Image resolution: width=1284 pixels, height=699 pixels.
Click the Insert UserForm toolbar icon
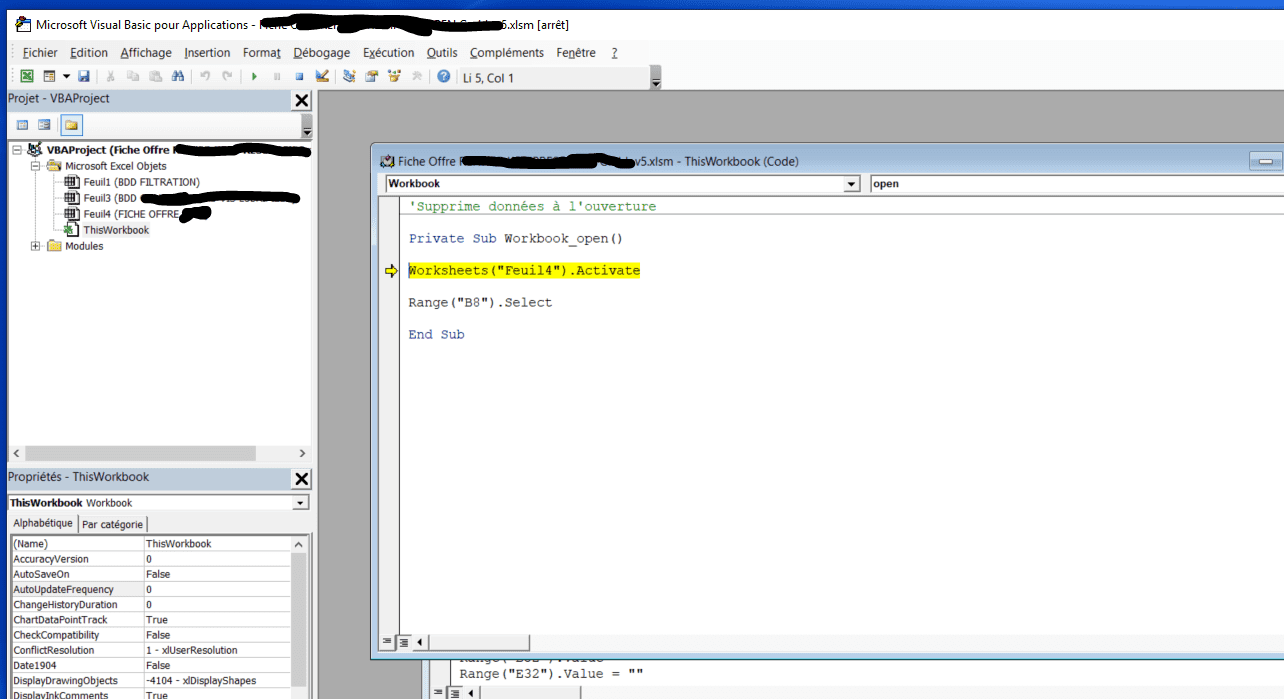pos(49,76)
